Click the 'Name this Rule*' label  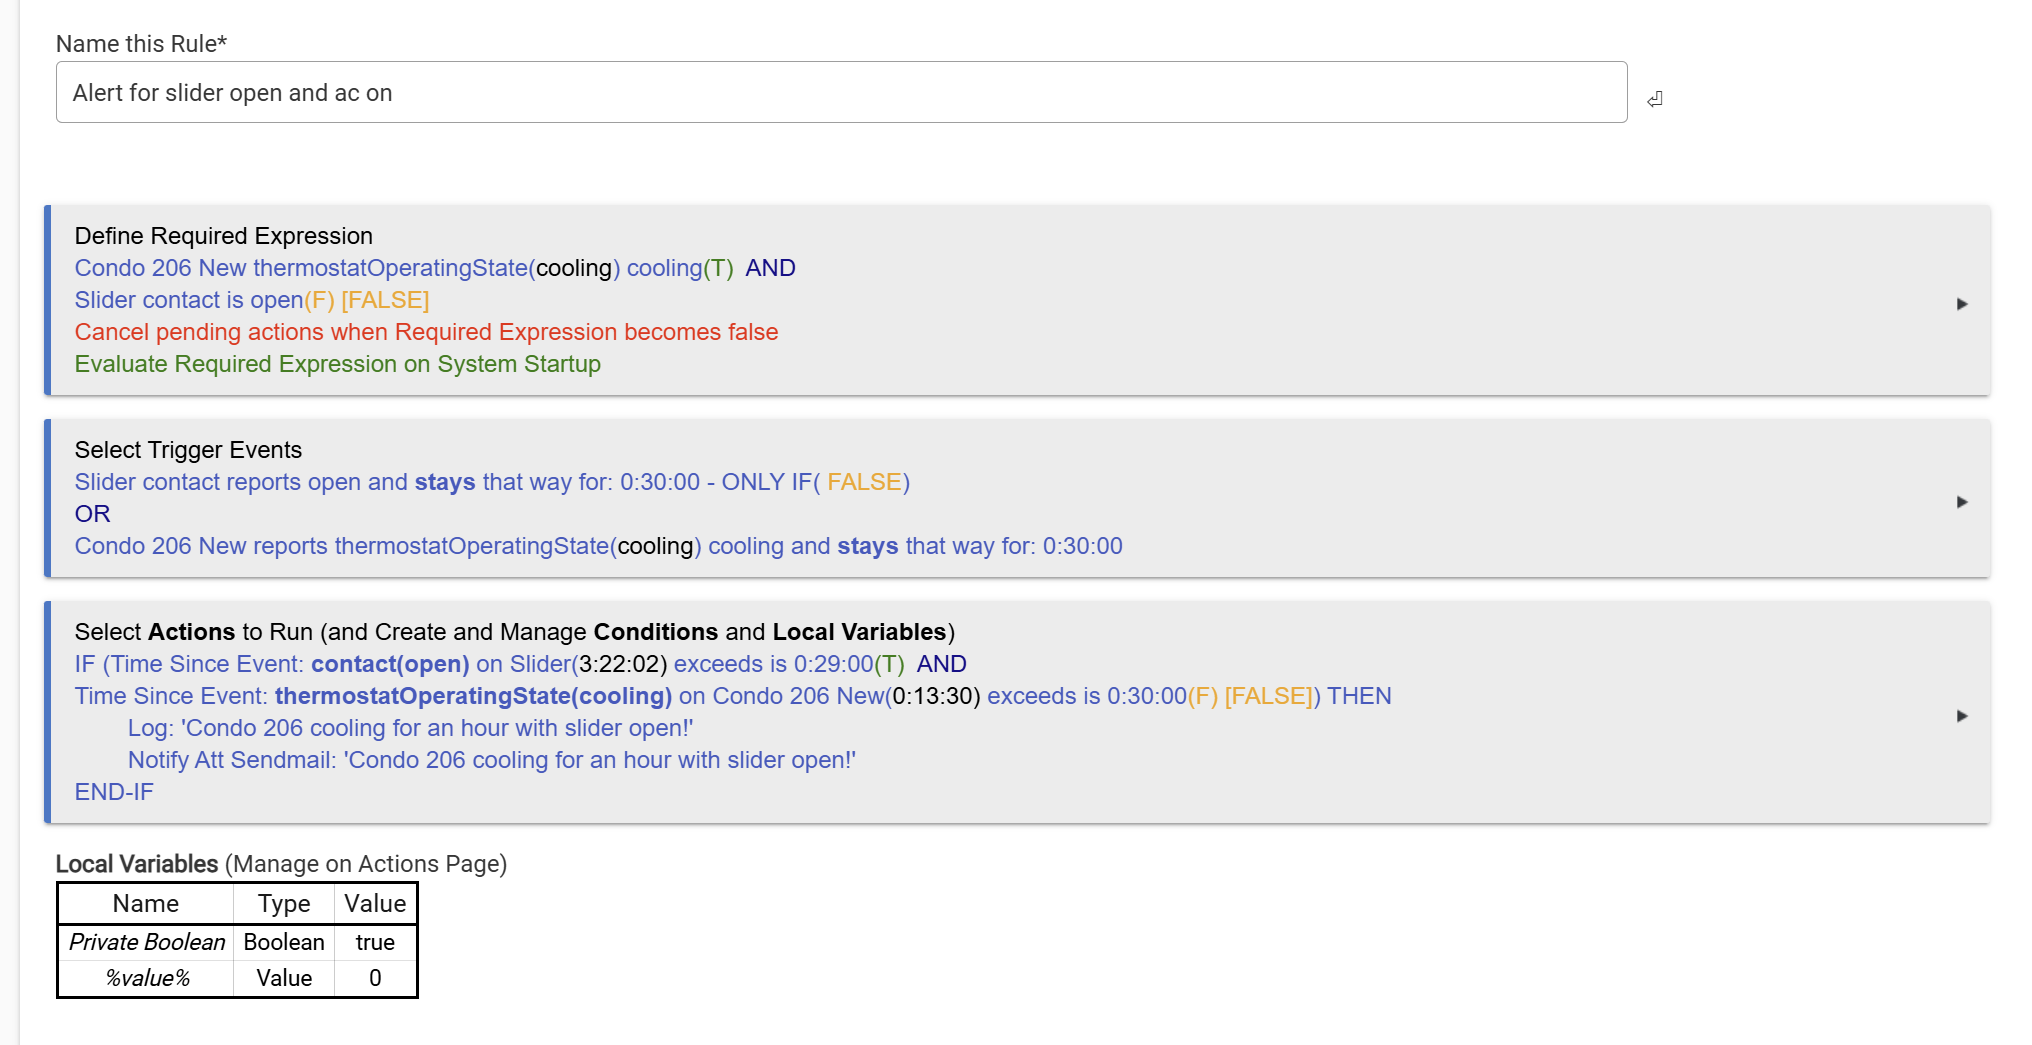click(x=142, y=44)
